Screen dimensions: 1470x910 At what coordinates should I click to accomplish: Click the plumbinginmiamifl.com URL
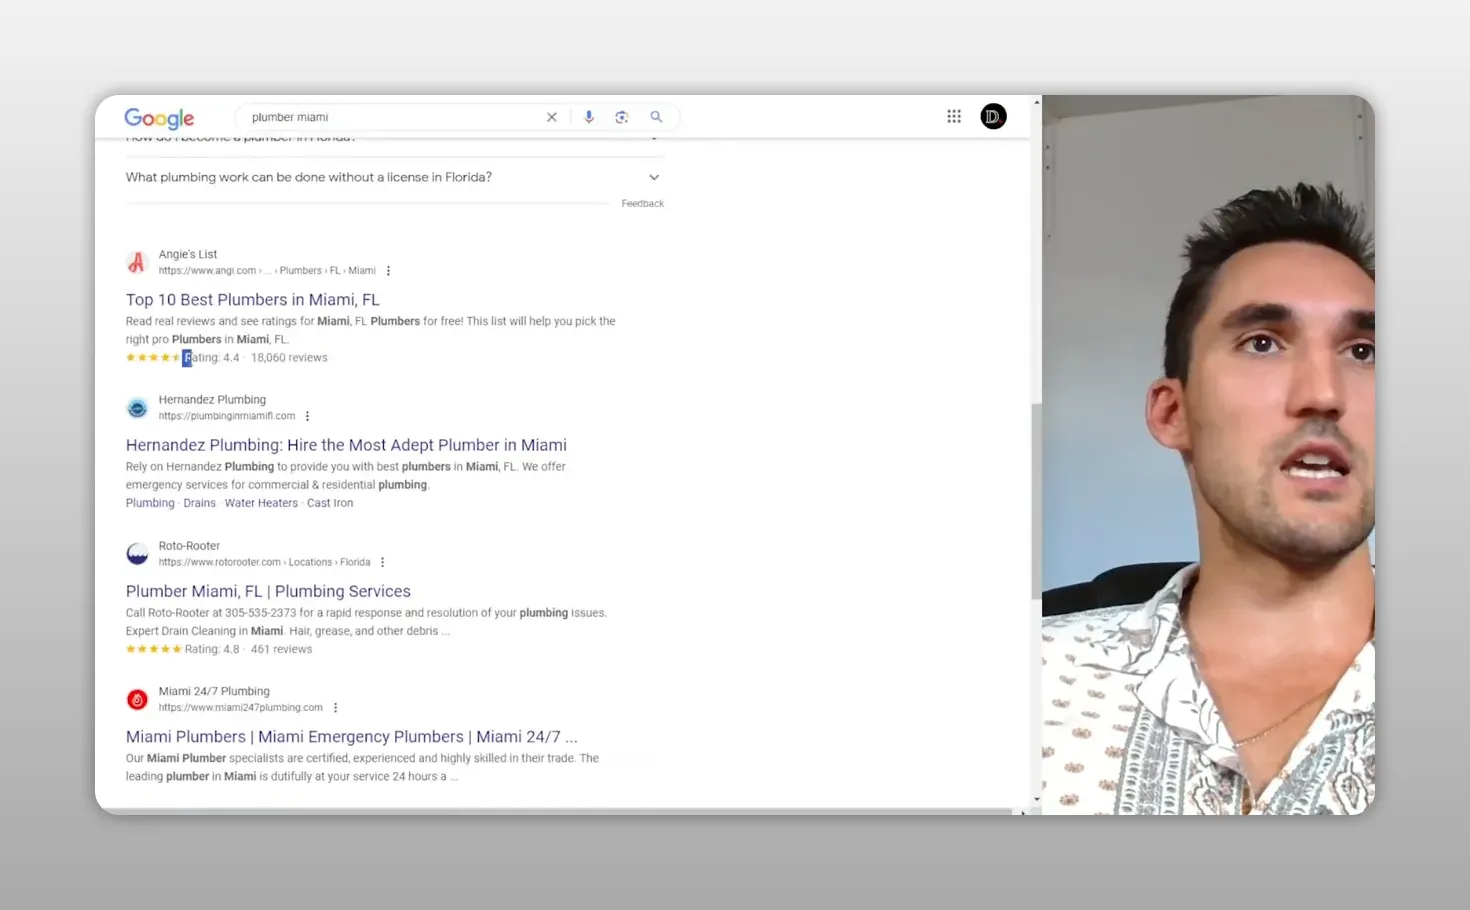[x=227, y=416]
